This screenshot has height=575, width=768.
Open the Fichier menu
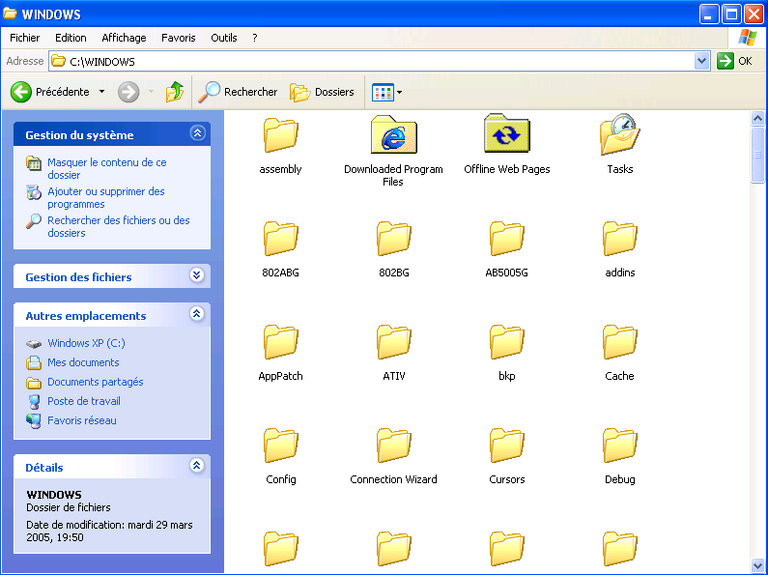click(x=24, y=38)
